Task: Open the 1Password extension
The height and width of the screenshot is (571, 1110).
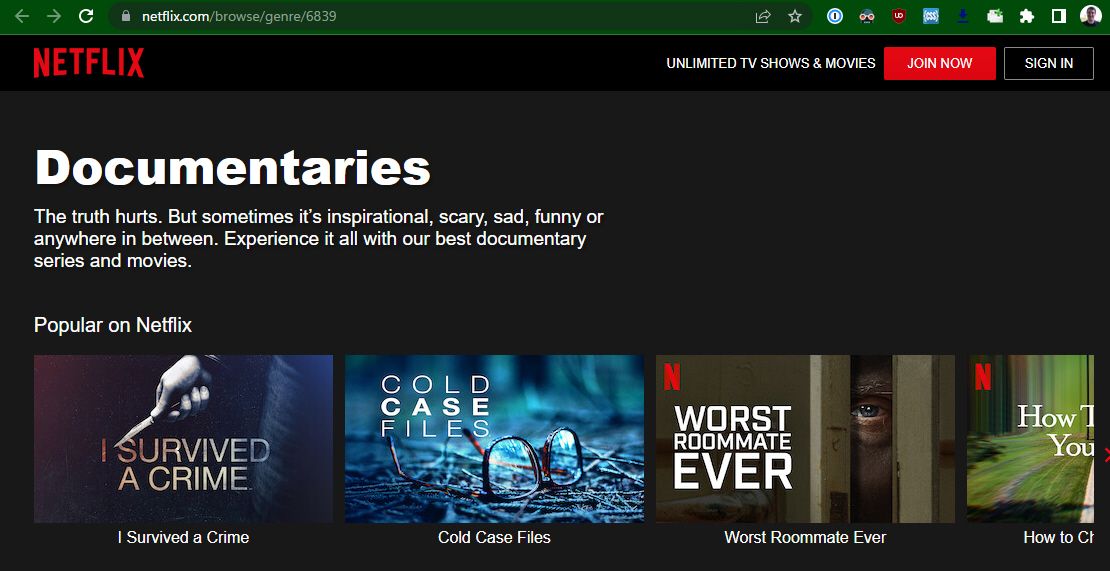Action: [x=835, y=16]
